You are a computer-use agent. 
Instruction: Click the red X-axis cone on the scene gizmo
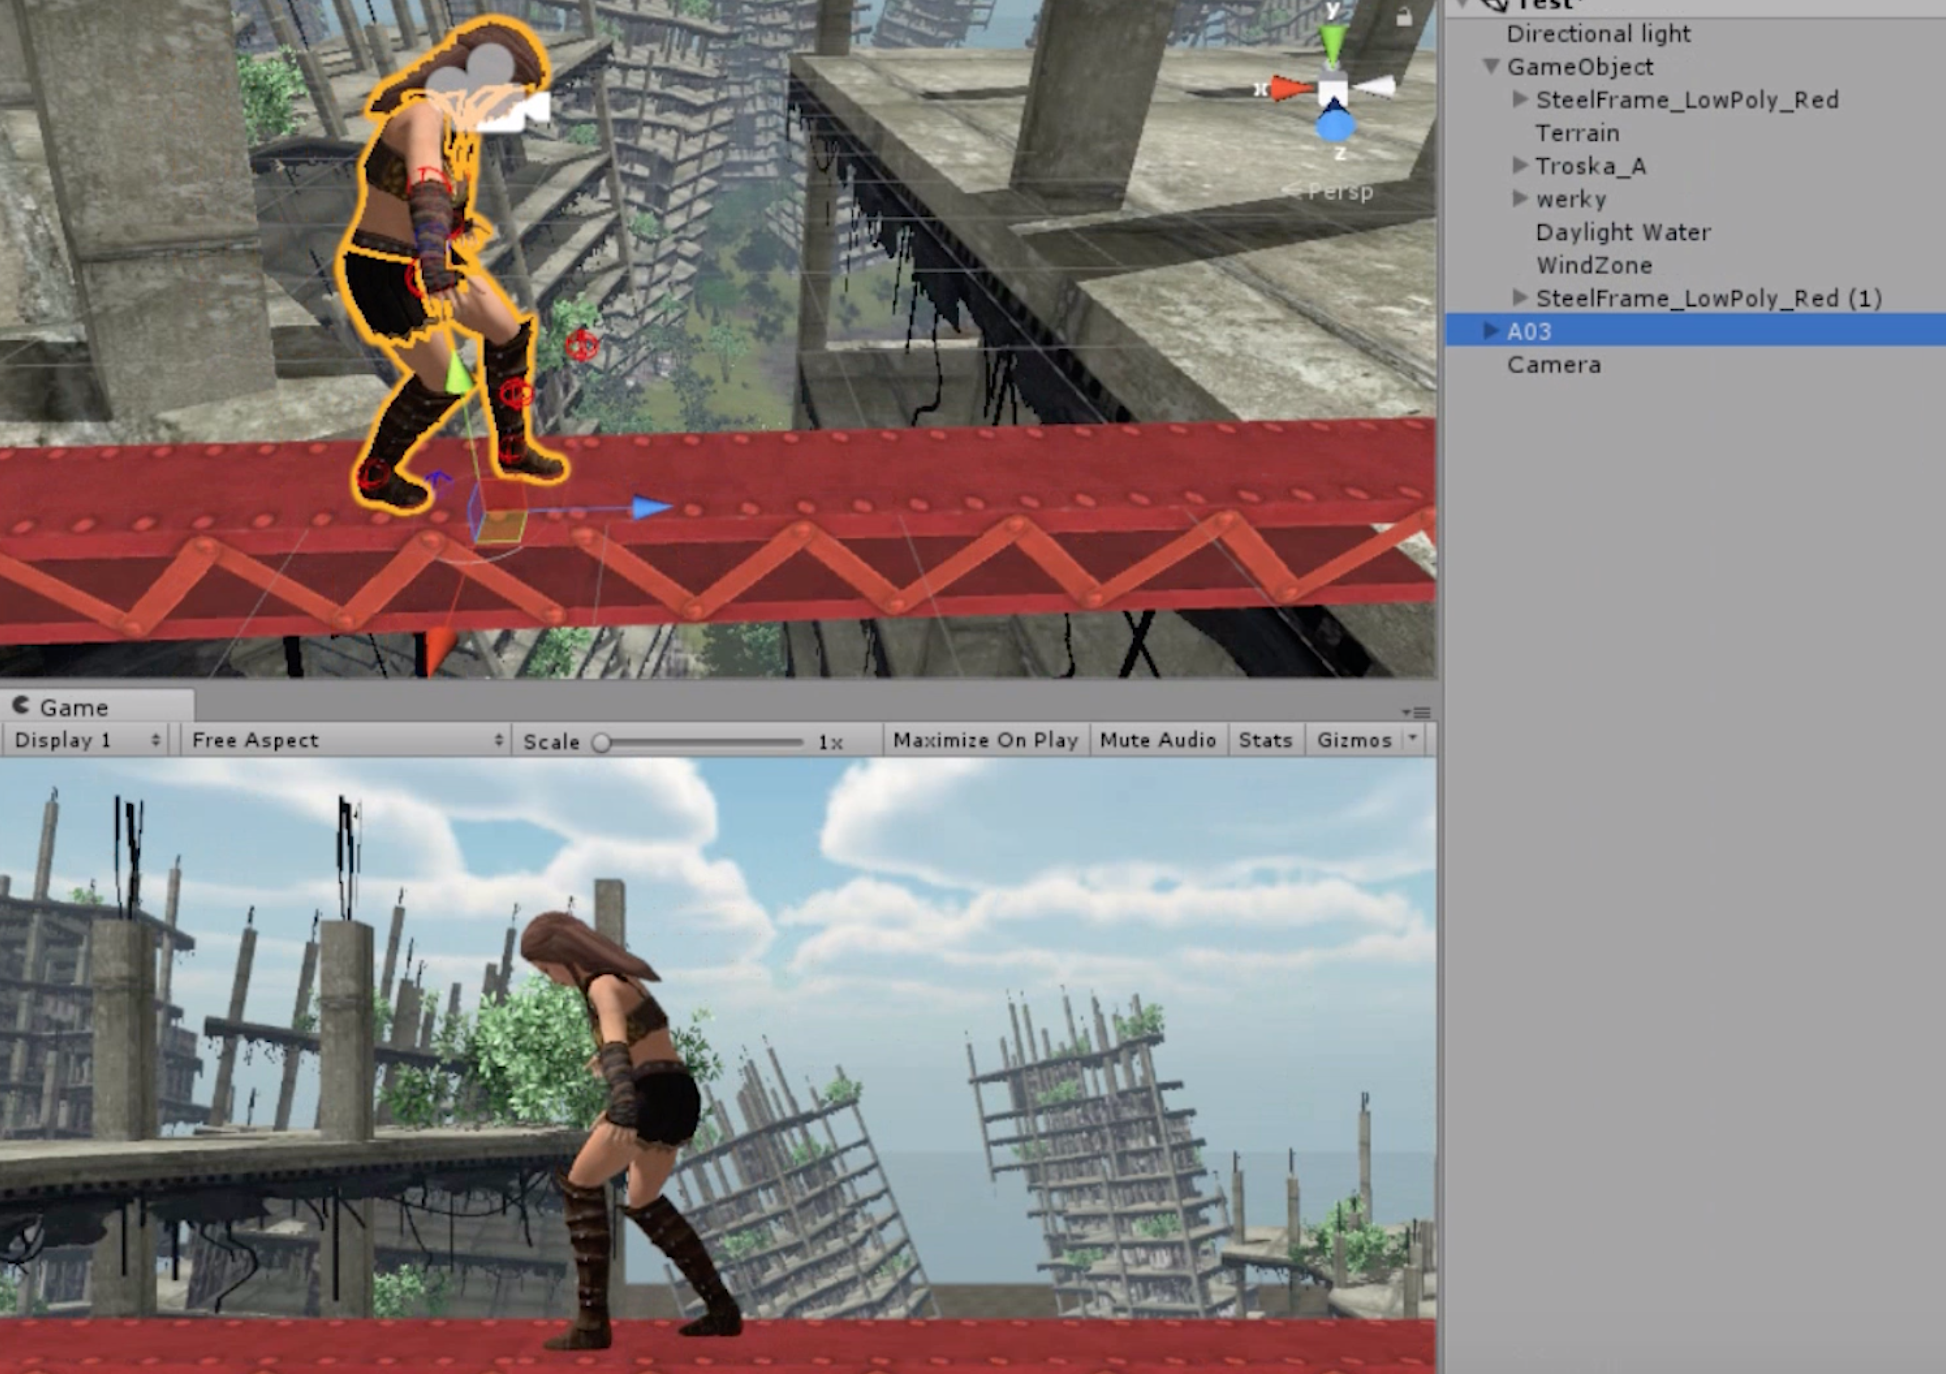[1292, 89]
